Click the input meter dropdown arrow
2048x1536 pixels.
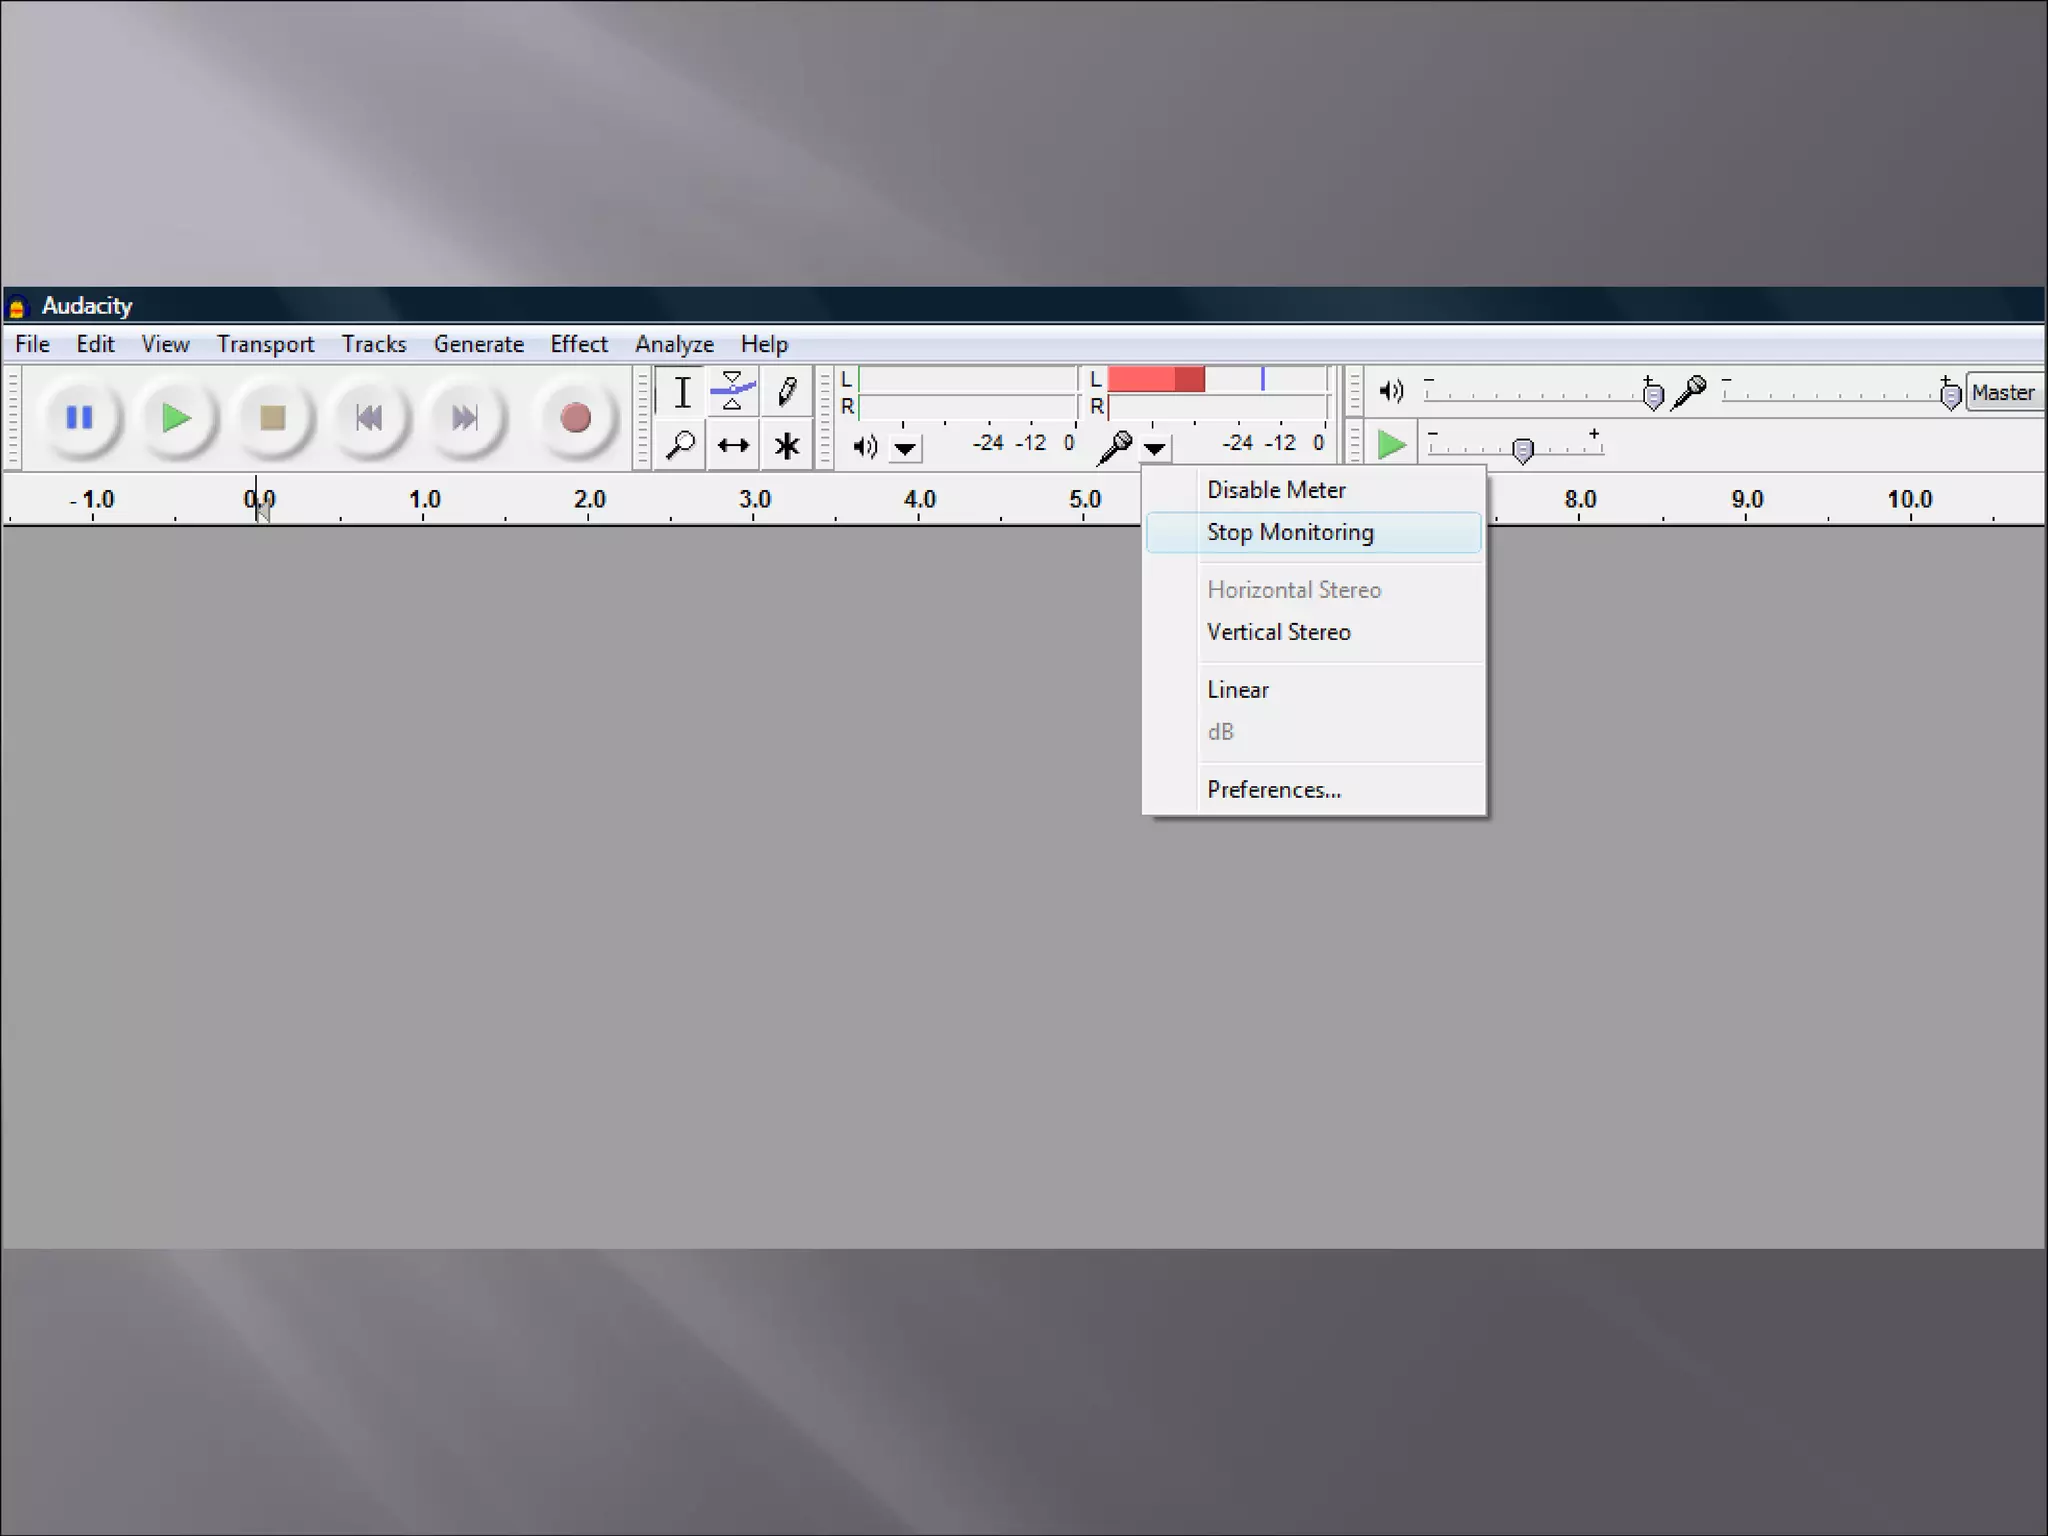pos(1155,448)
